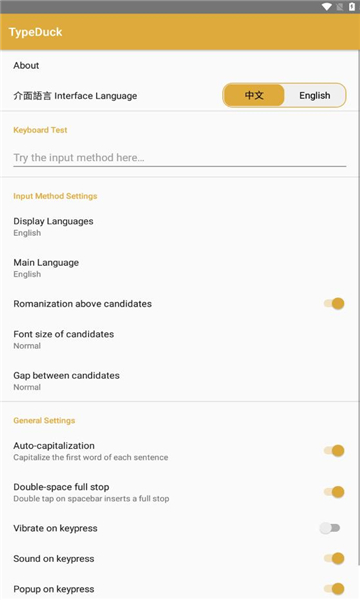Viewport: 360px width, 600px height.
Task: Disable Popup on keypress switch
Action: coord(334,589)
